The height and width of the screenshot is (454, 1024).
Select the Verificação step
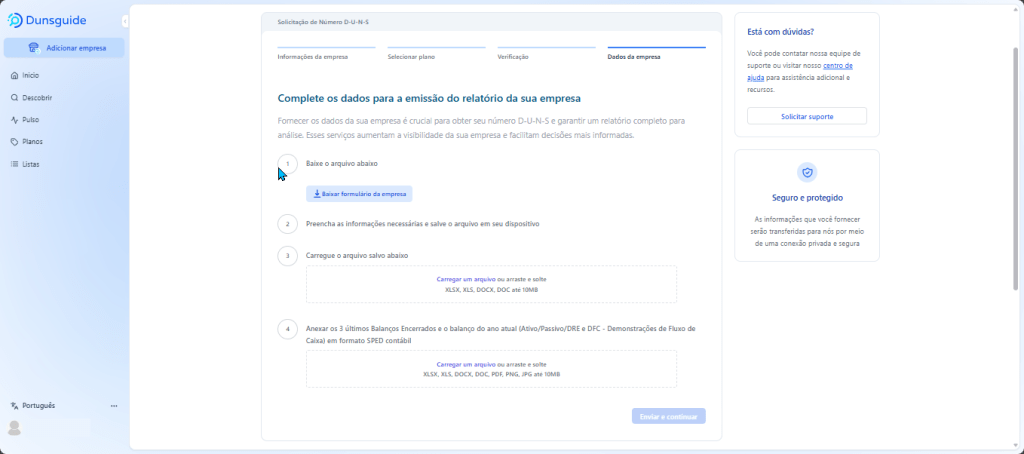(x=513, y=57)
